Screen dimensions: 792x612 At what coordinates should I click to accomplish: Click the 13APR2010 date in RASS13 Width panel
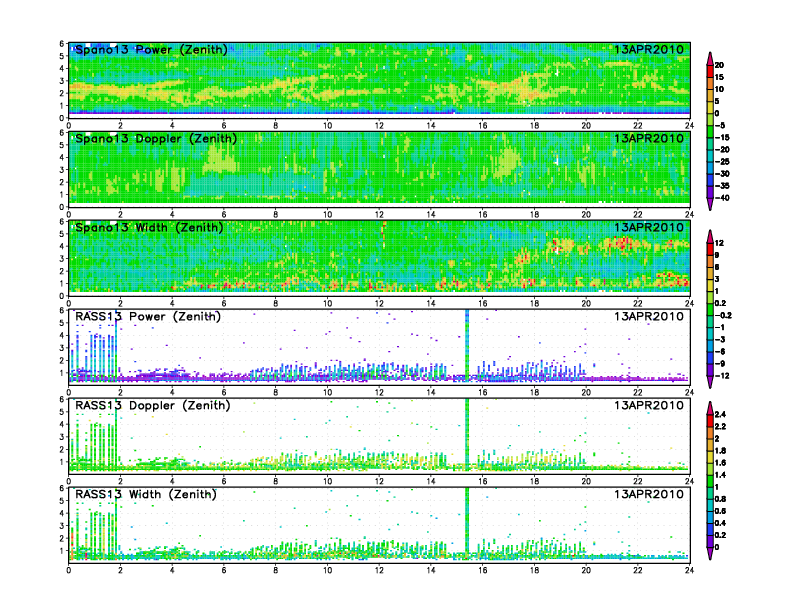pyautogui.click(x=649, y=494)
